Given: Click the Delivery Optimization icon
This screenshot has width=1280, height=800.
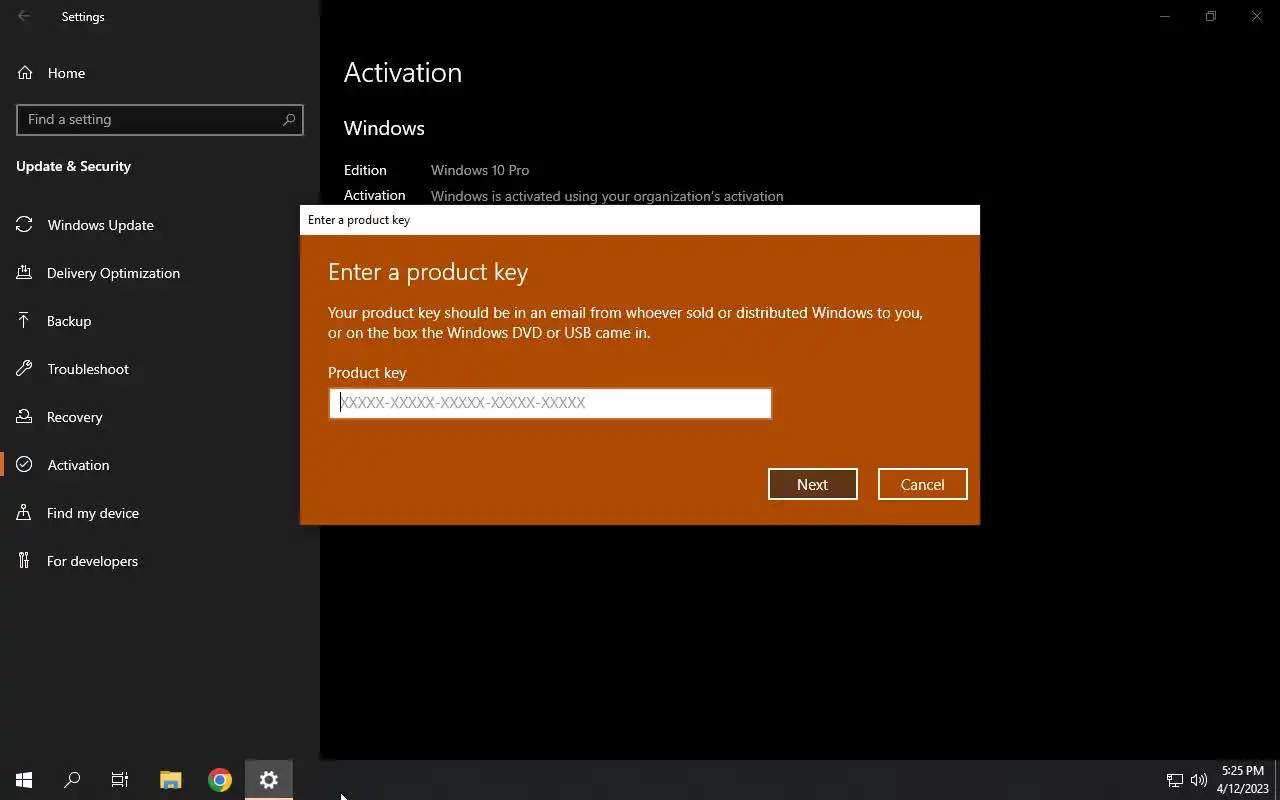Looking at the screenshot, I should pos(25,273).
